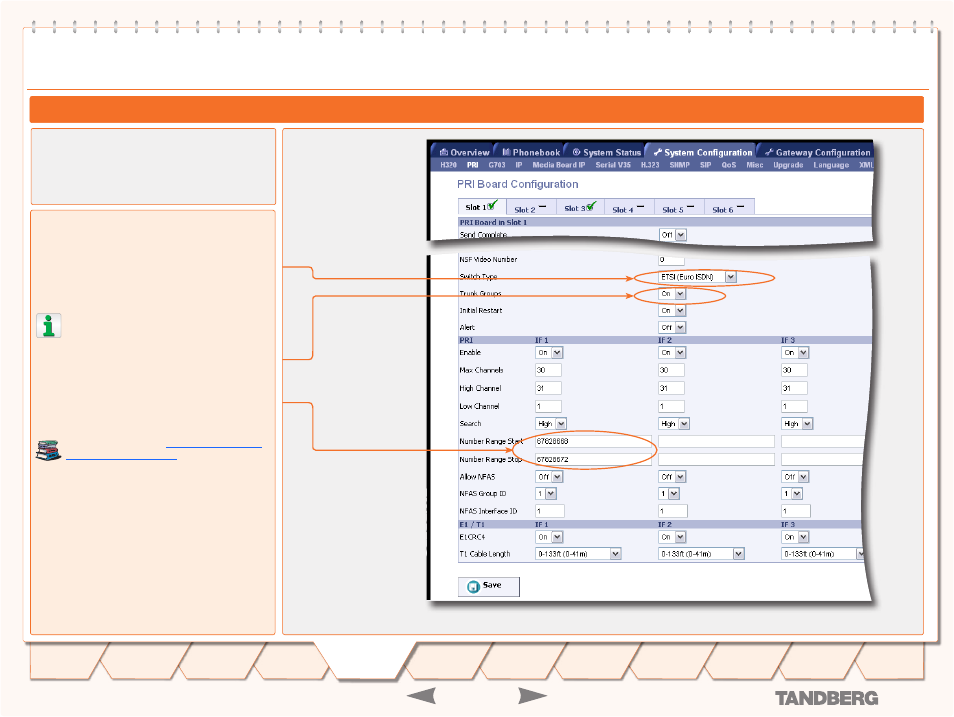This screenshot has width=954, height=717.
Task: Switch to the Phonebook tab
Action: [x=531, y=152]
